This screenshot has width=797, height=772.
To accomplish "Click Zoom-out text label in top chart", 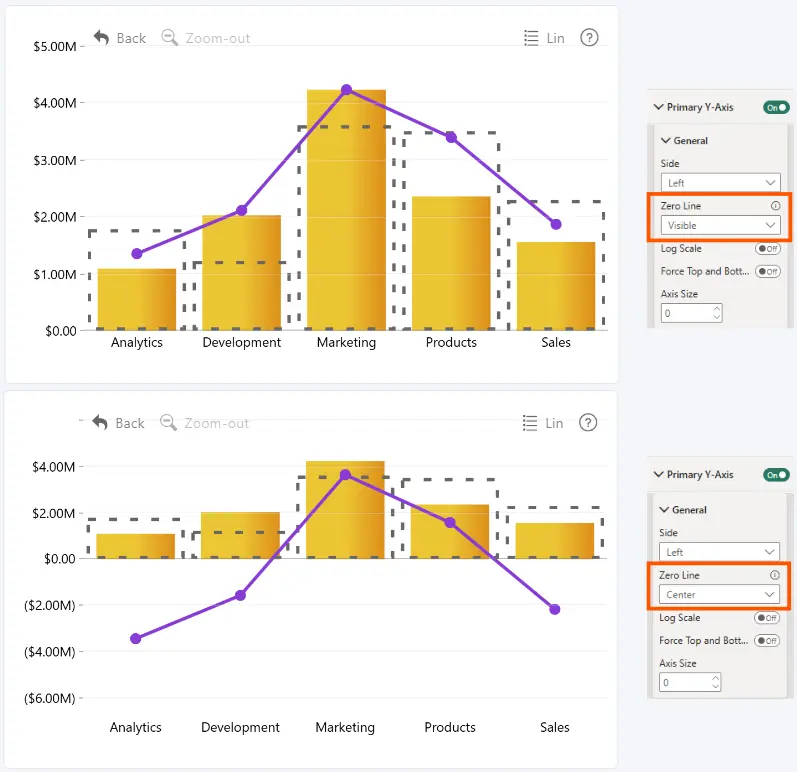I will click(218, 38).
